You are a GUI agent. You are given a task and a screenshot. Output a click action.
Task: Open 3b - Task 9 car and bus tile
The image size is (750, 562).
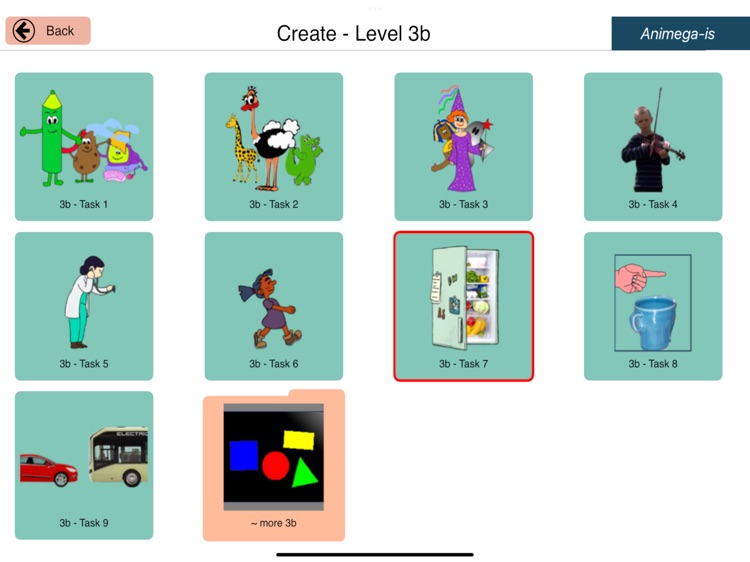pos(84,465)
